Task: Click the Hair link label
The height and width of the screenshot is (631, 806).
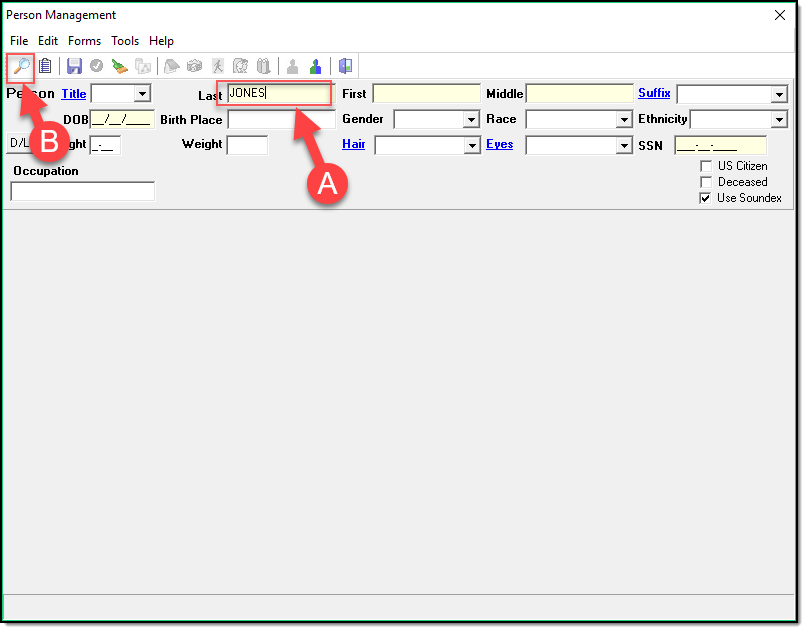Action: [x=353, y=144]
